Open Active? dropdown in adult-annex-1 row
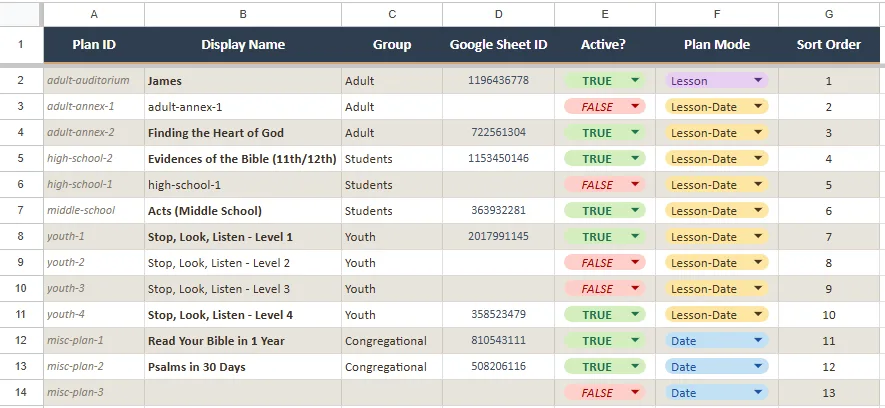This screenshot has height=408, width=885. pos(604,107)
